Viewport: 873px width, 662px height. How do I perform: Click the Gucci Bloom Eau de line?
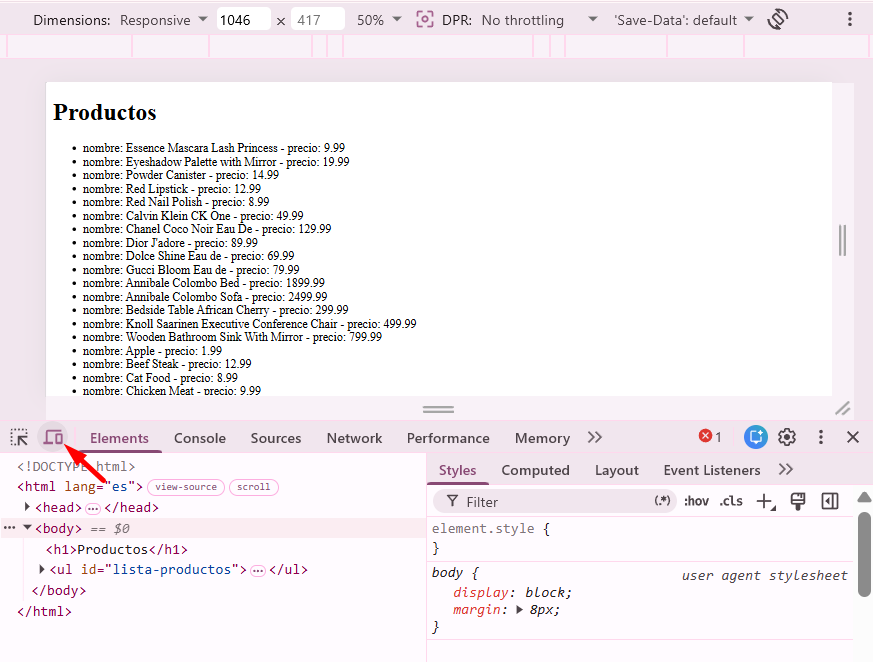point(191,269)
